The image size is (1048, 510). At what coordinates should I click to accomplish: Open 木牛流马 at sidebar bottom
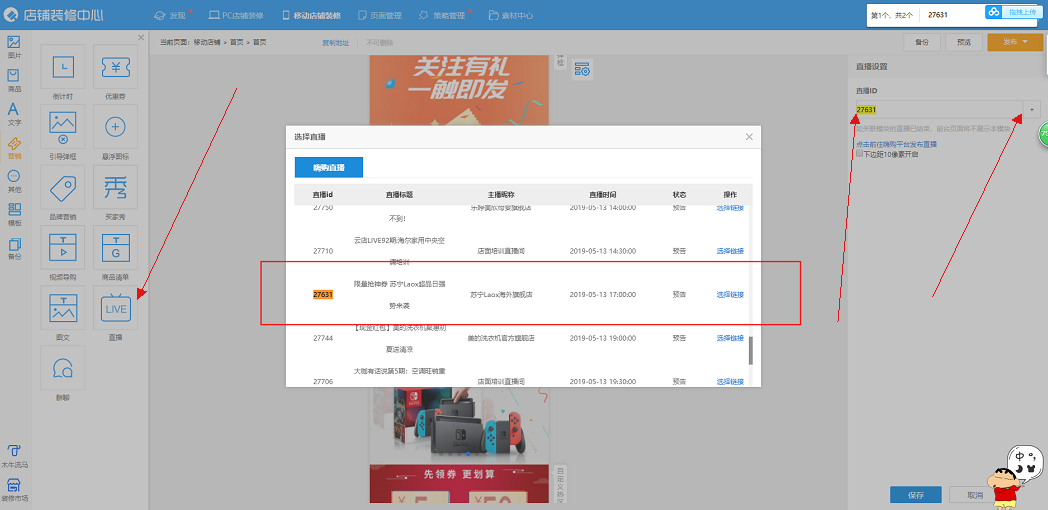[14, 456]
